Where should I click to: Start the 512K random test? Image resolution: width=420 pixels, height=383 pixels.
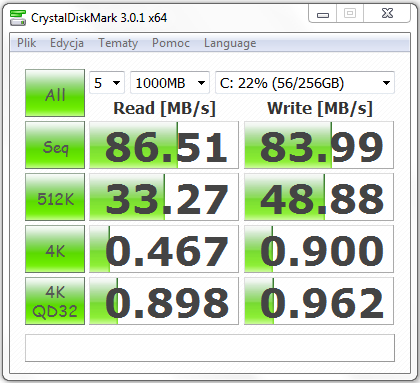click(55, 197)
